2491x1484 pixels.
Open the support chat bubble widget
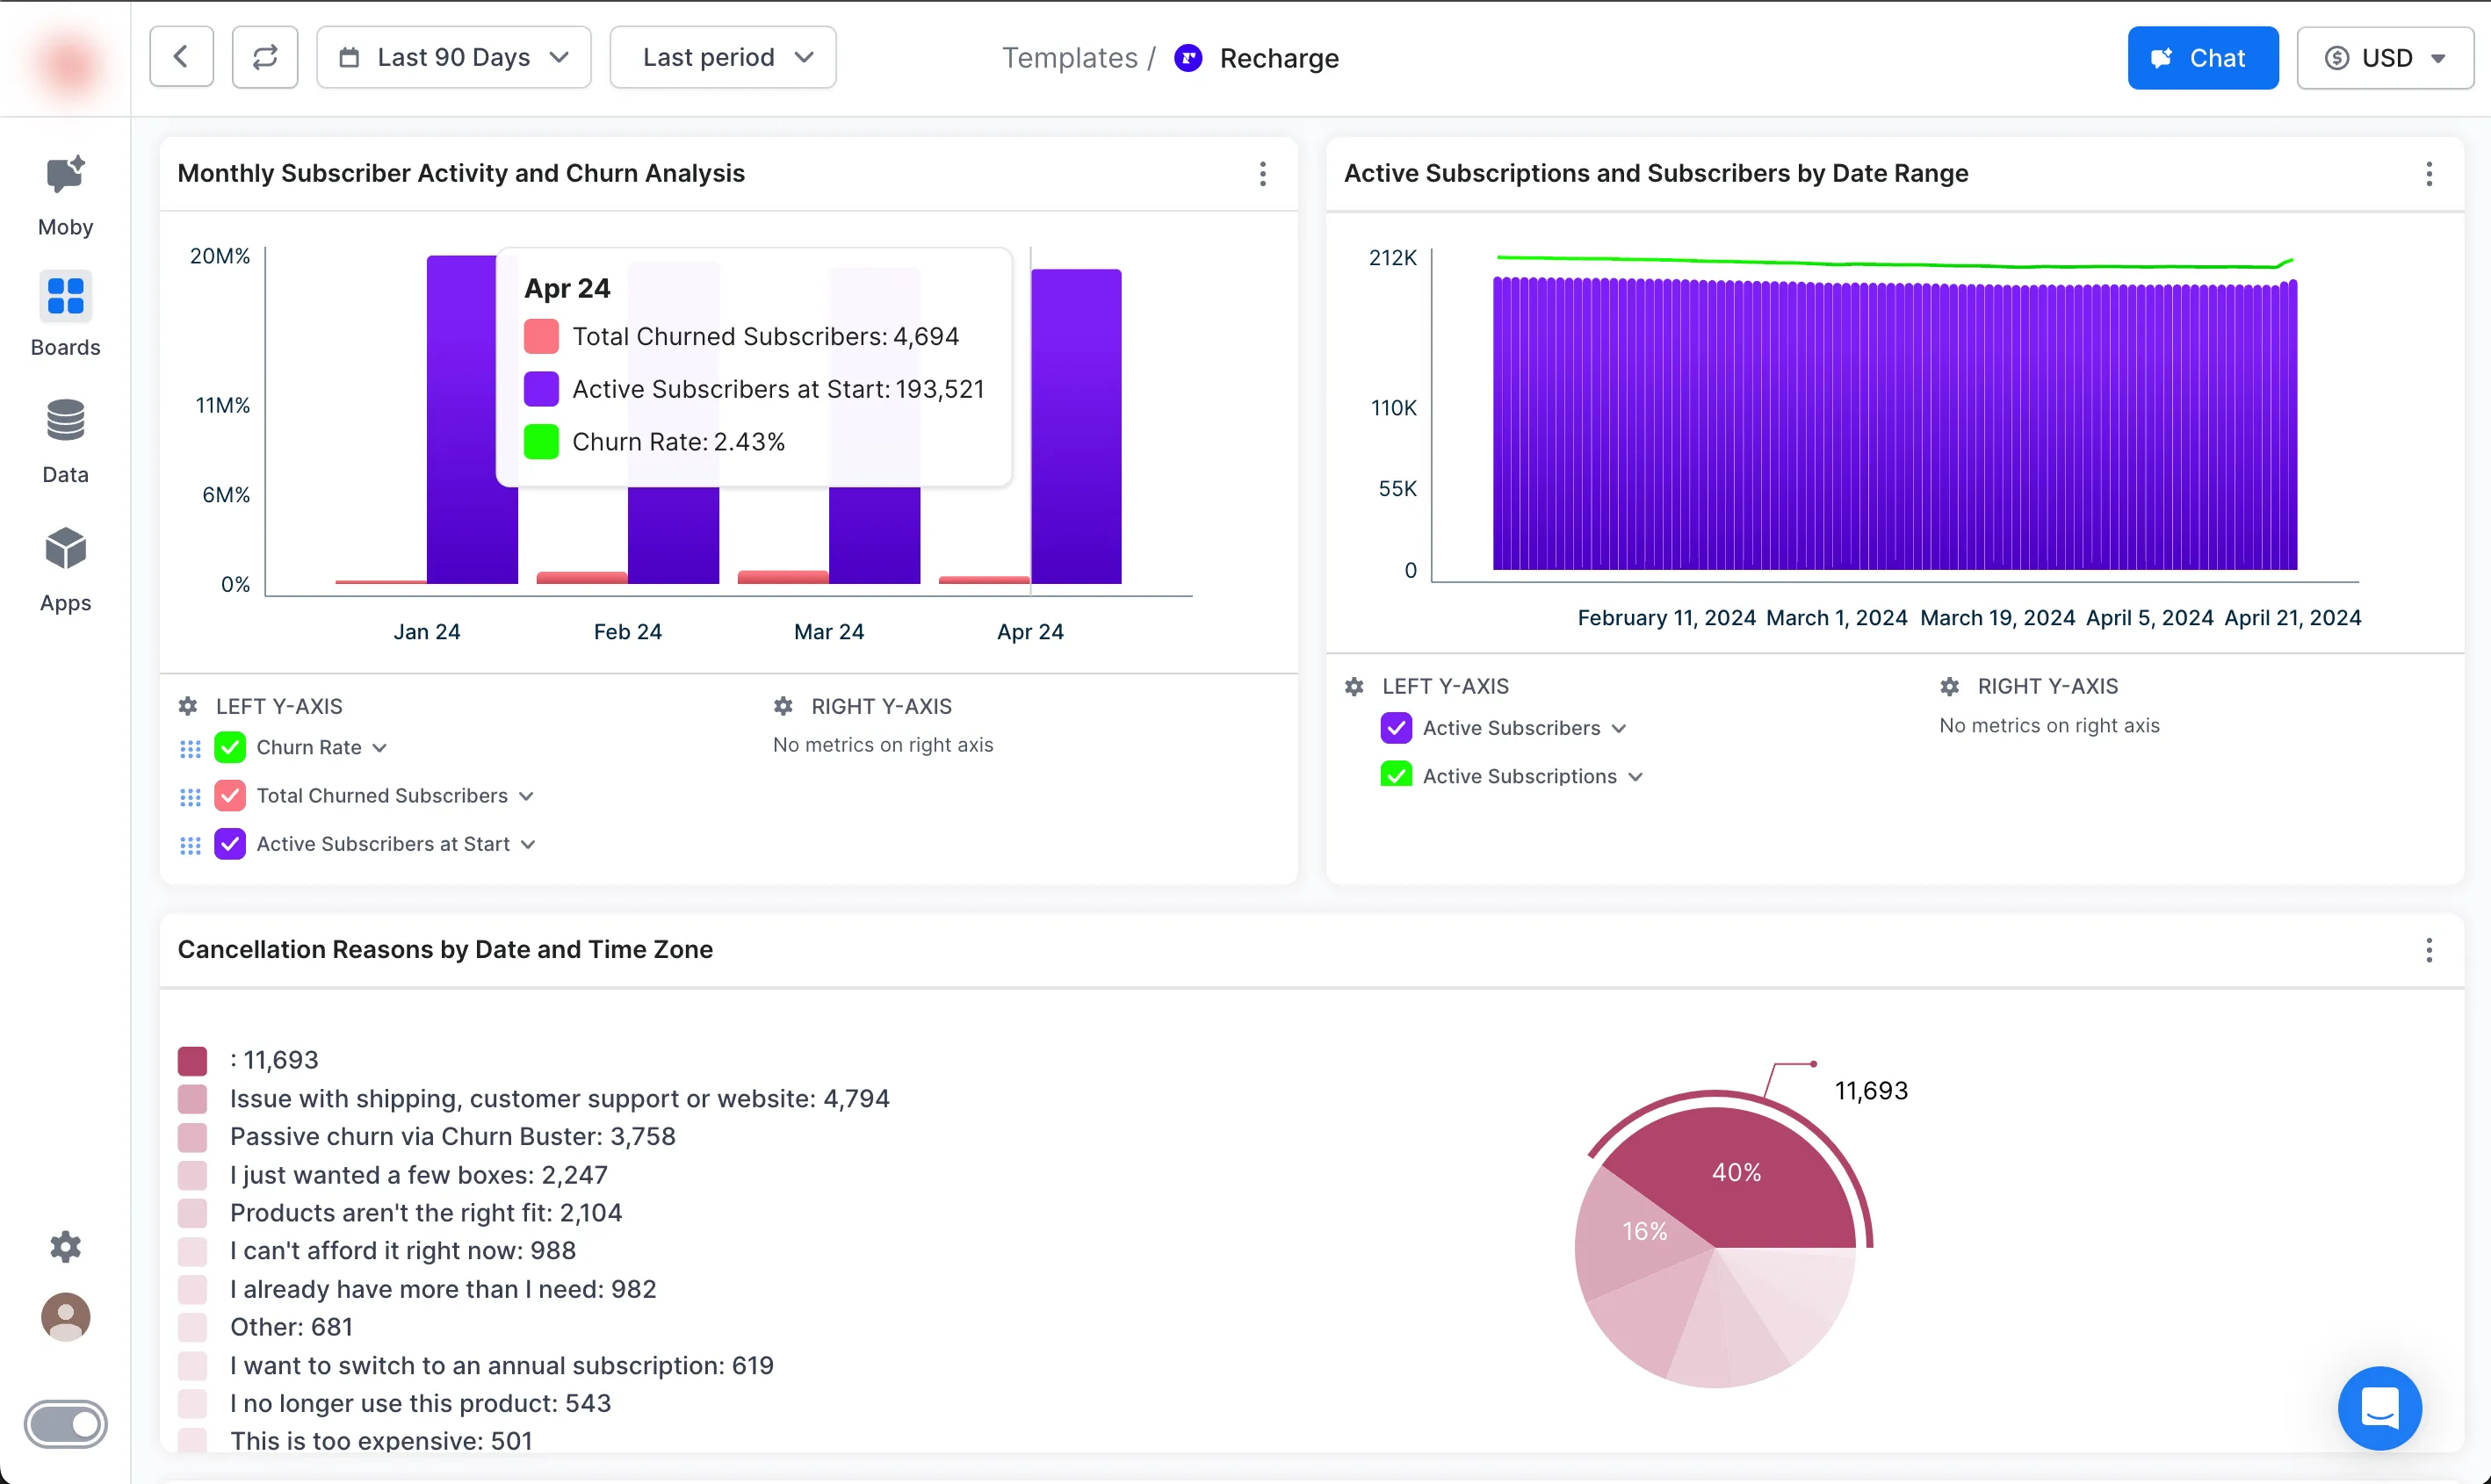point(2379,1408)
